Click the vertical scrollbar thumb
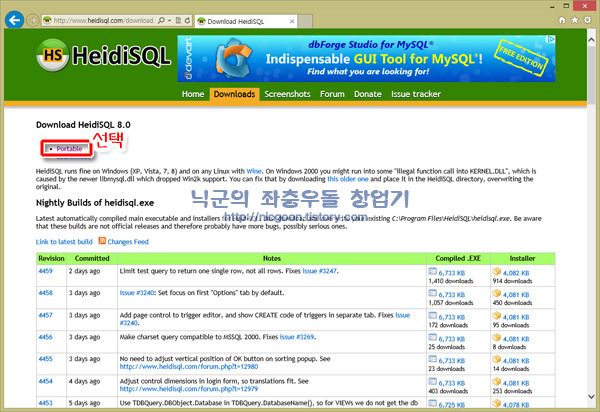This screenshot has width=600, height=412. pos(591,73)
